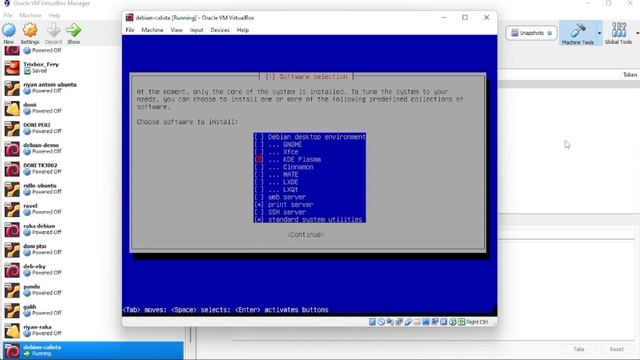This screenshot has width=640, height=360.
Task: Open Help menu in VM window
Action: click(242, 30)
